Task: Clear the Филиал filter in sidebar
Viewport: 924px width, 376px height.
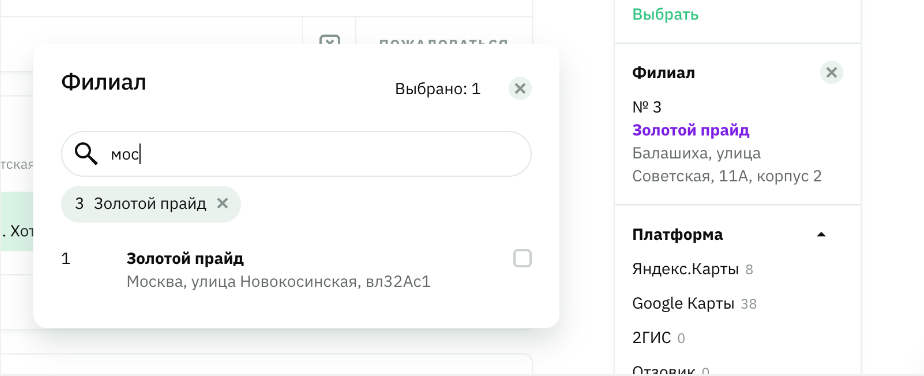Action: (831, 72)
